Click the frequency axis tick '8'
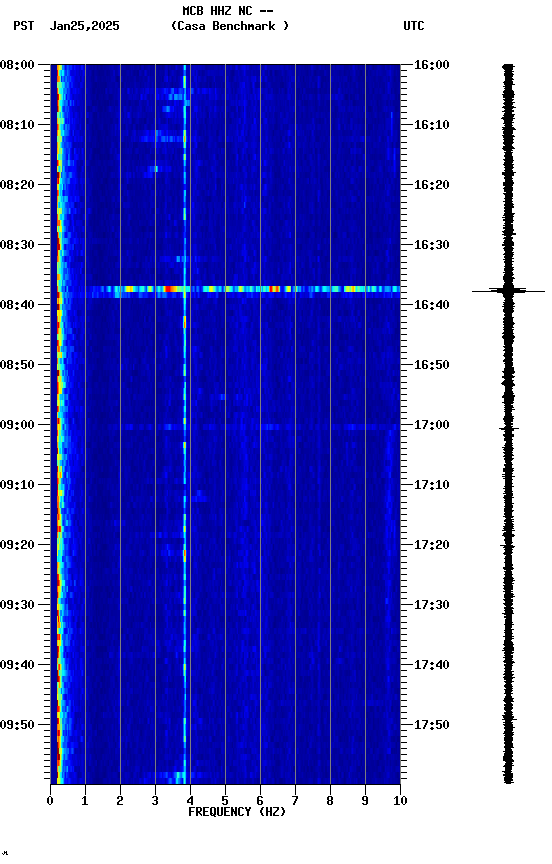This screenshot has height=864, width=552. coord(330,801)
